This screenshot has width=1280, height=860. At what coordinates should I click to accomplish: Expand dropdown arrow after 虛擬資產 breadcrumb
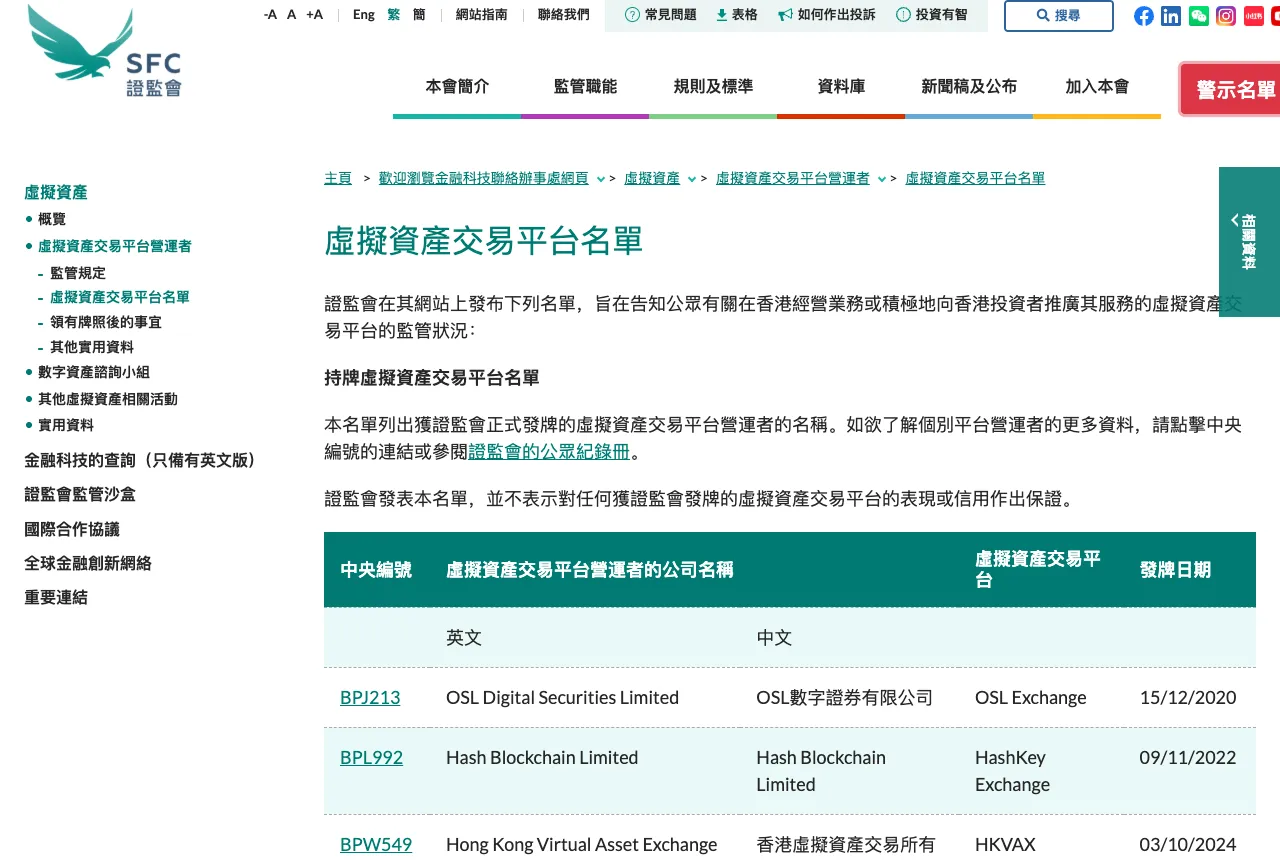tap(691, 179)
